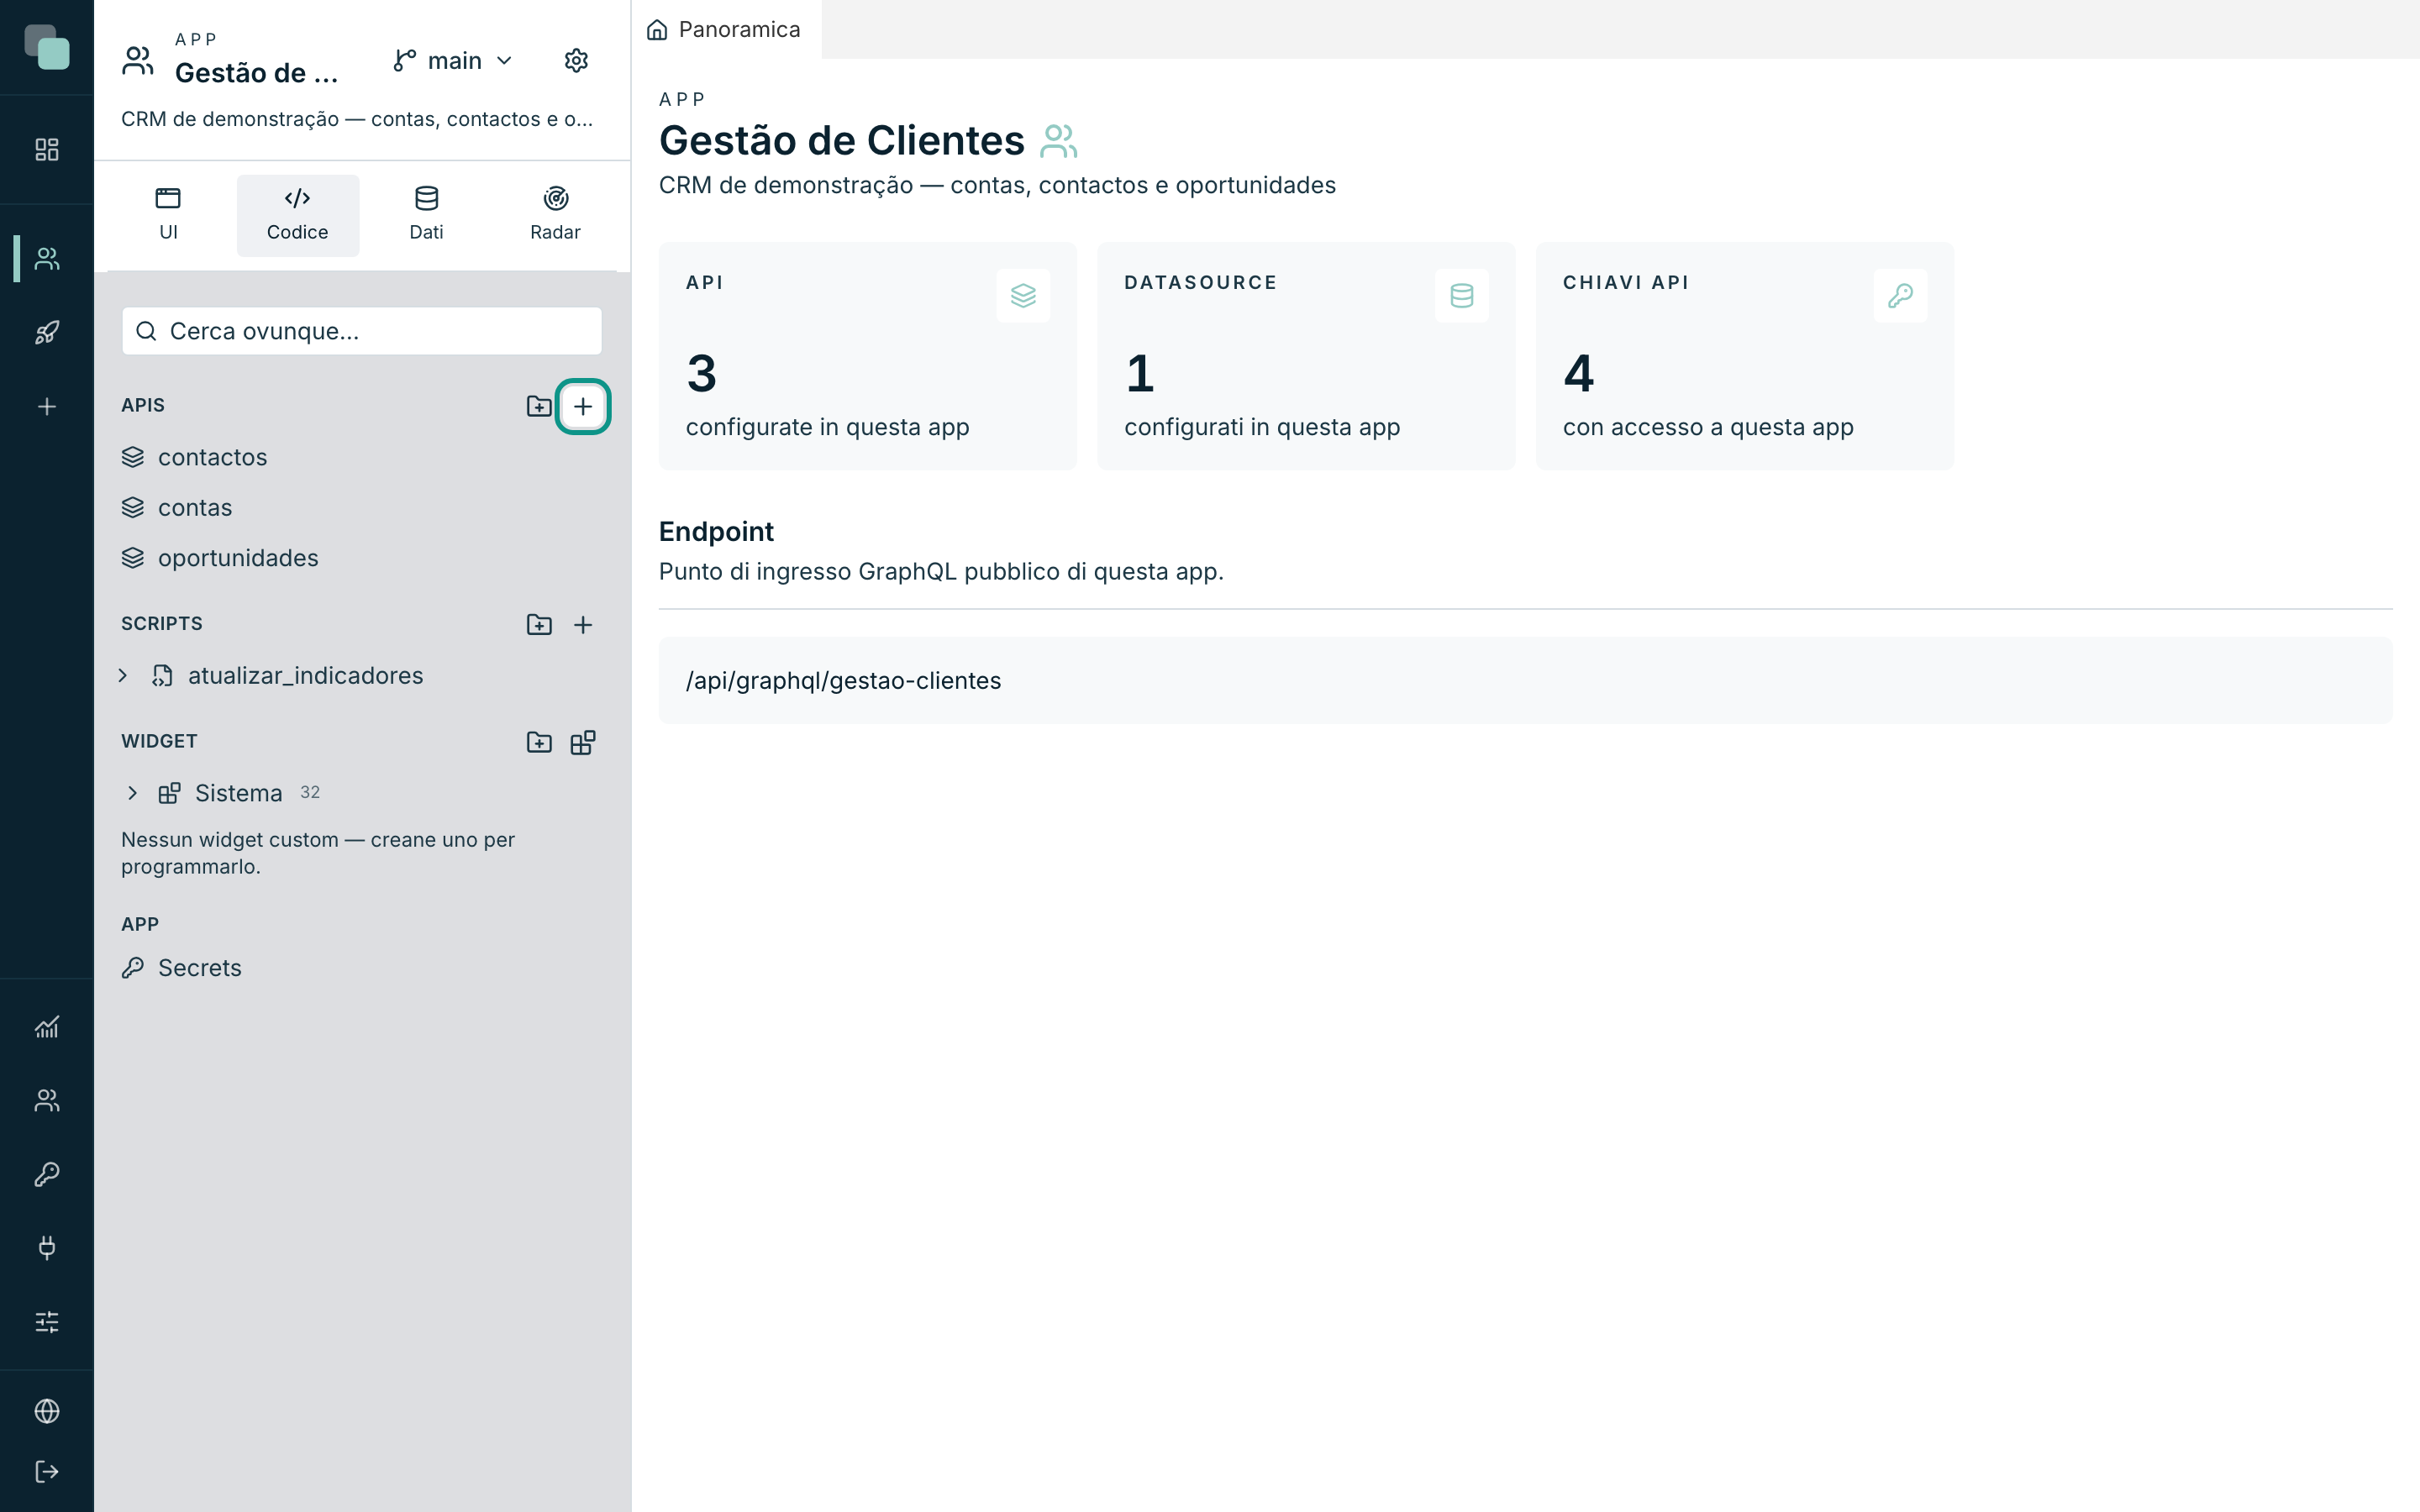Click the globe language icon in left rail
Viewport: 2420px width, 1512px height.
click(47, 1411)
